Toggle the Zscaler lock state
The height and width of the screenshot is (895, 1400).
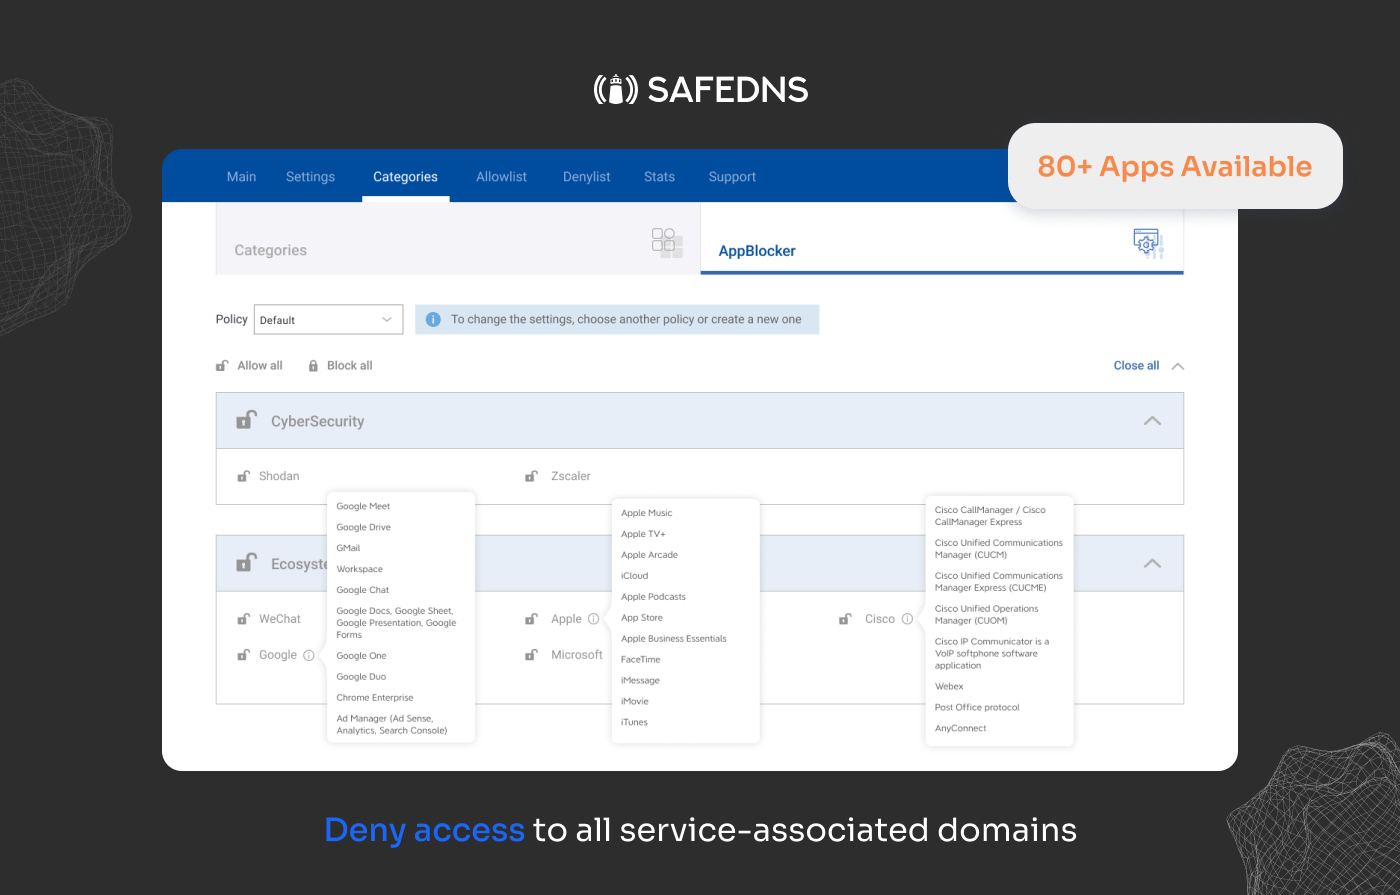point(530,476)
